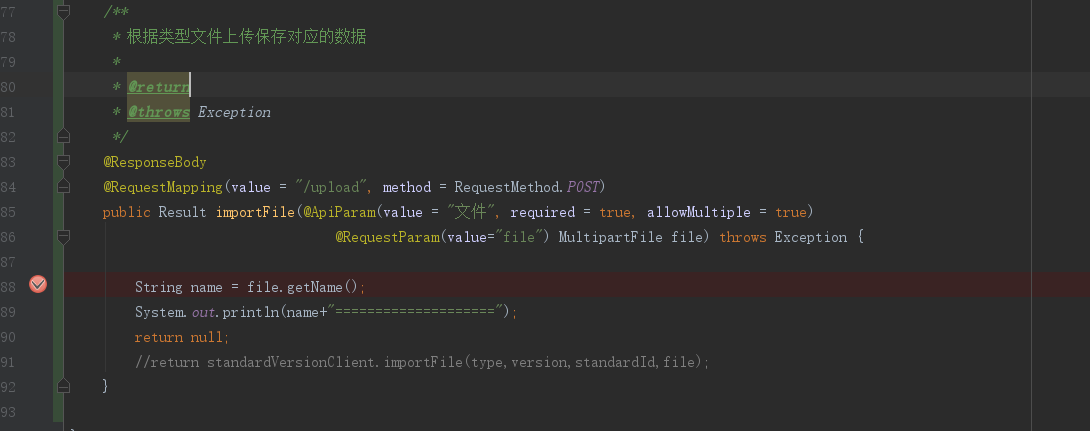Screen dimensions: 1090x431
Task: Click the @RequestMapping annotation
Action: coord(163,187)
